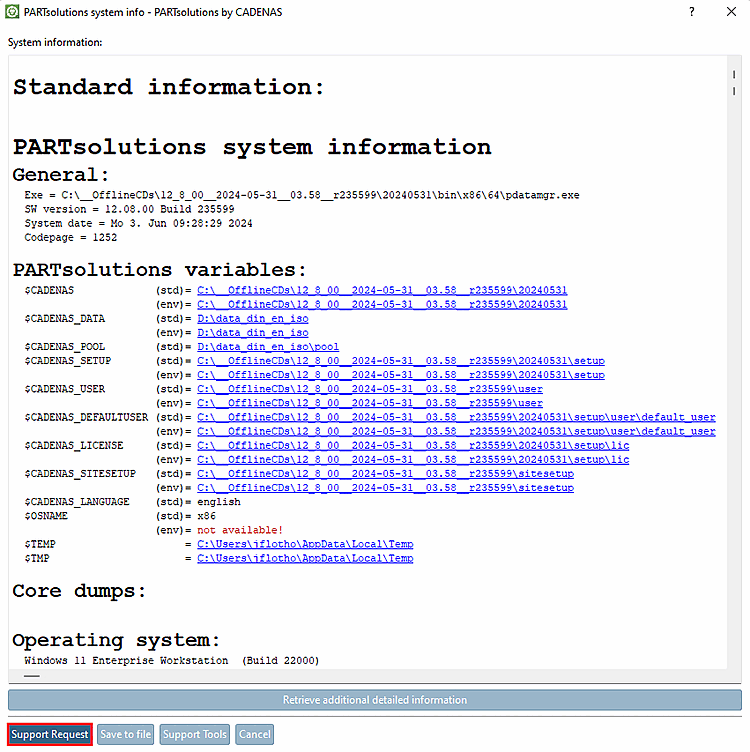Click the 'Operating system:' heading
The height and width of the screenshot is (752, 750).
[x=116, y=640]
